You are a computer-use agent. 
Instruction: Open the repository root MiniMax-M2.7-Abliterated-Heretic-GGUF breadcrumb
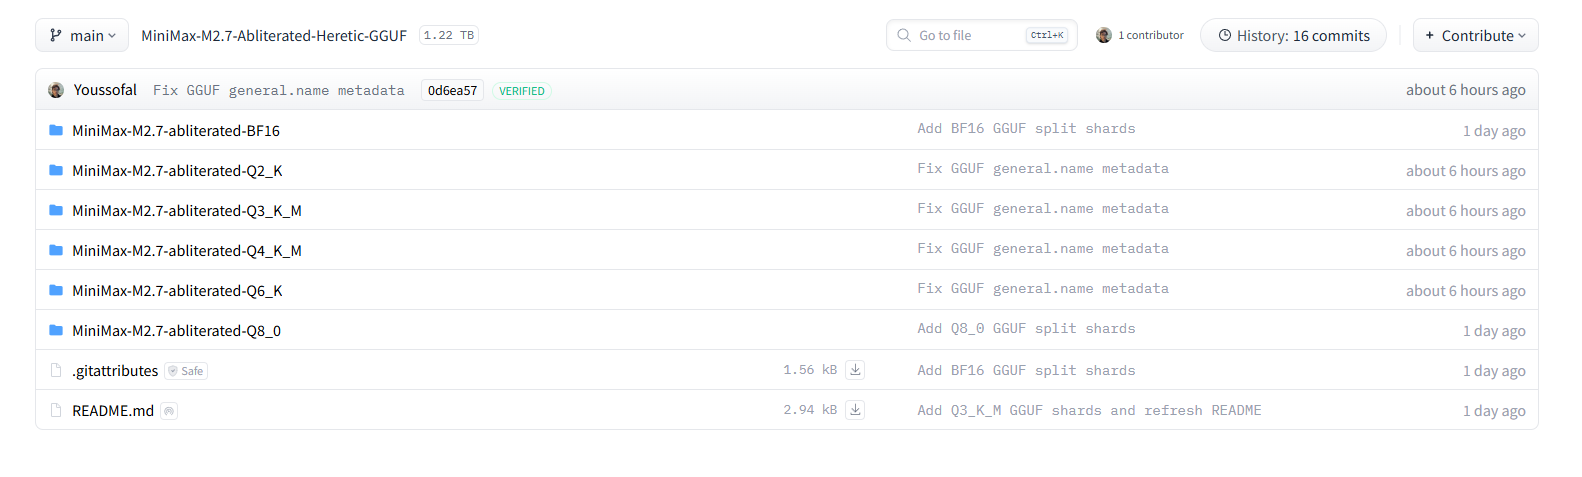274,35
